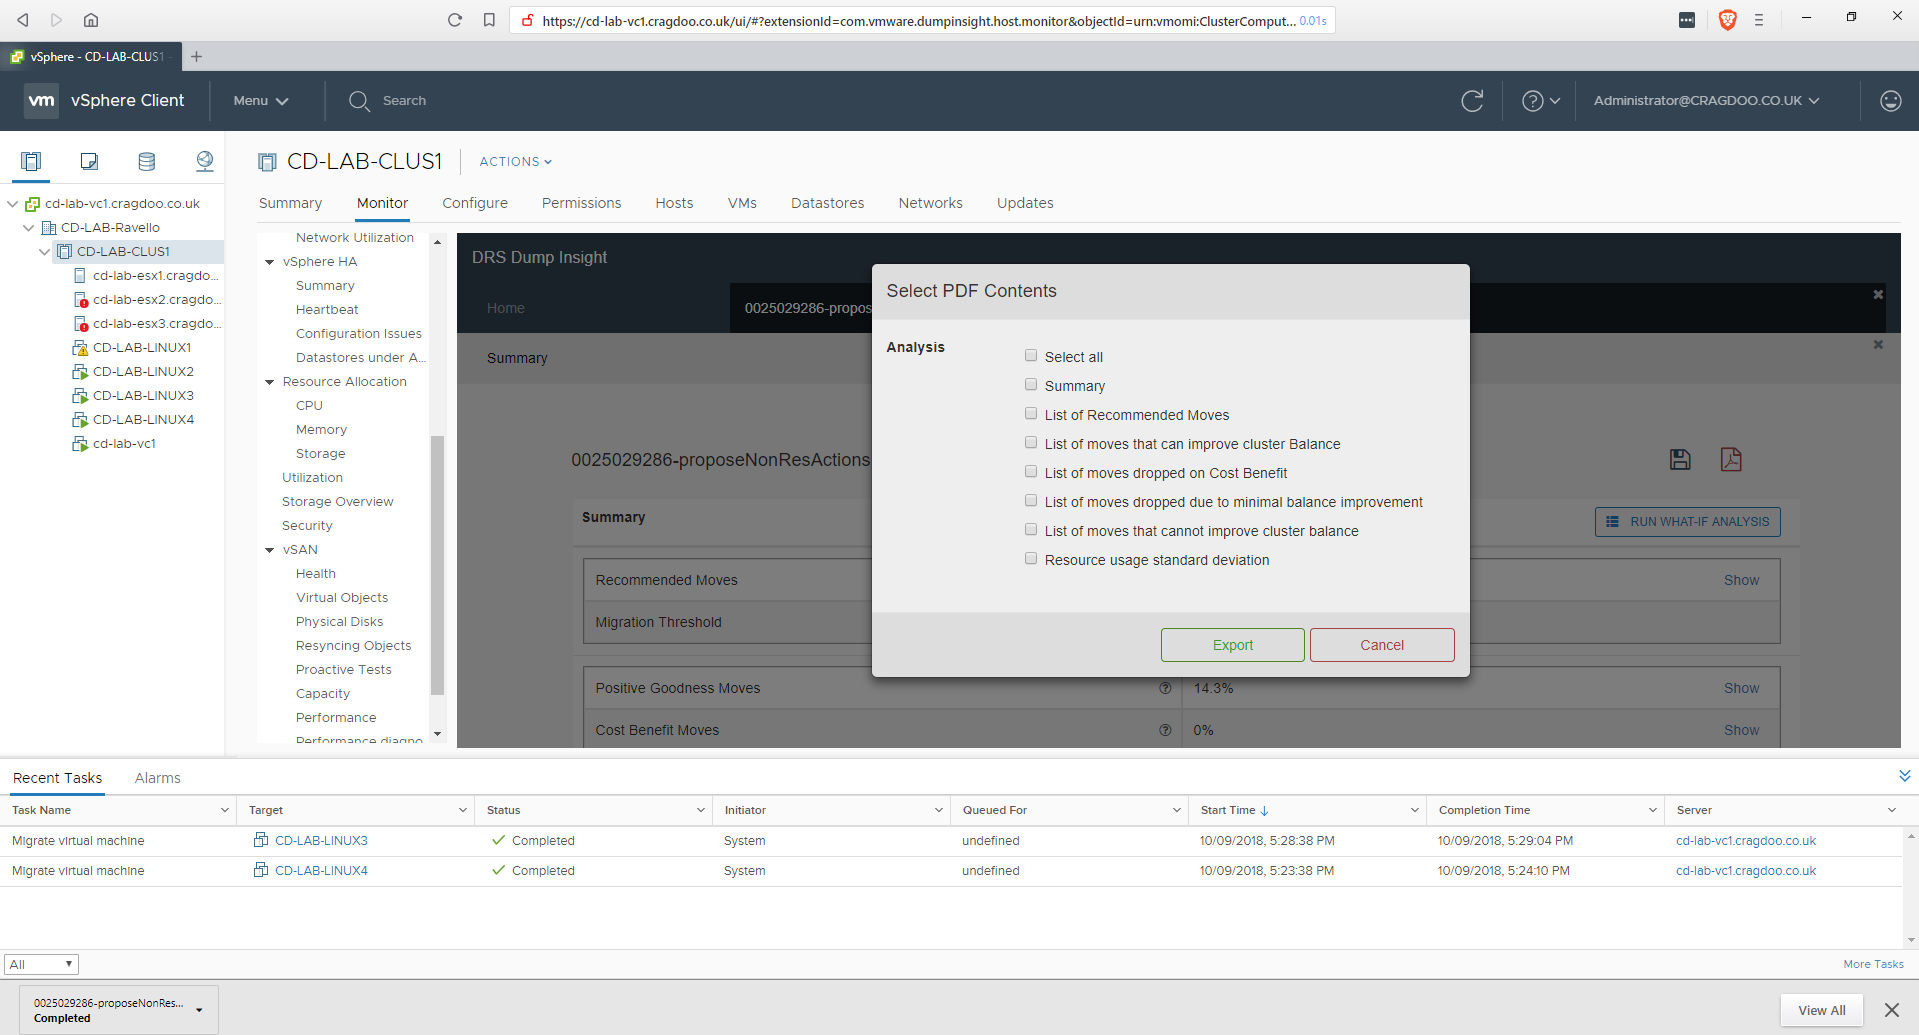Viewport: 1919px width, 1035px height.
Task: Click RUN WHAT-IF ANALYSIS button
Action: tap(1687, 522)
